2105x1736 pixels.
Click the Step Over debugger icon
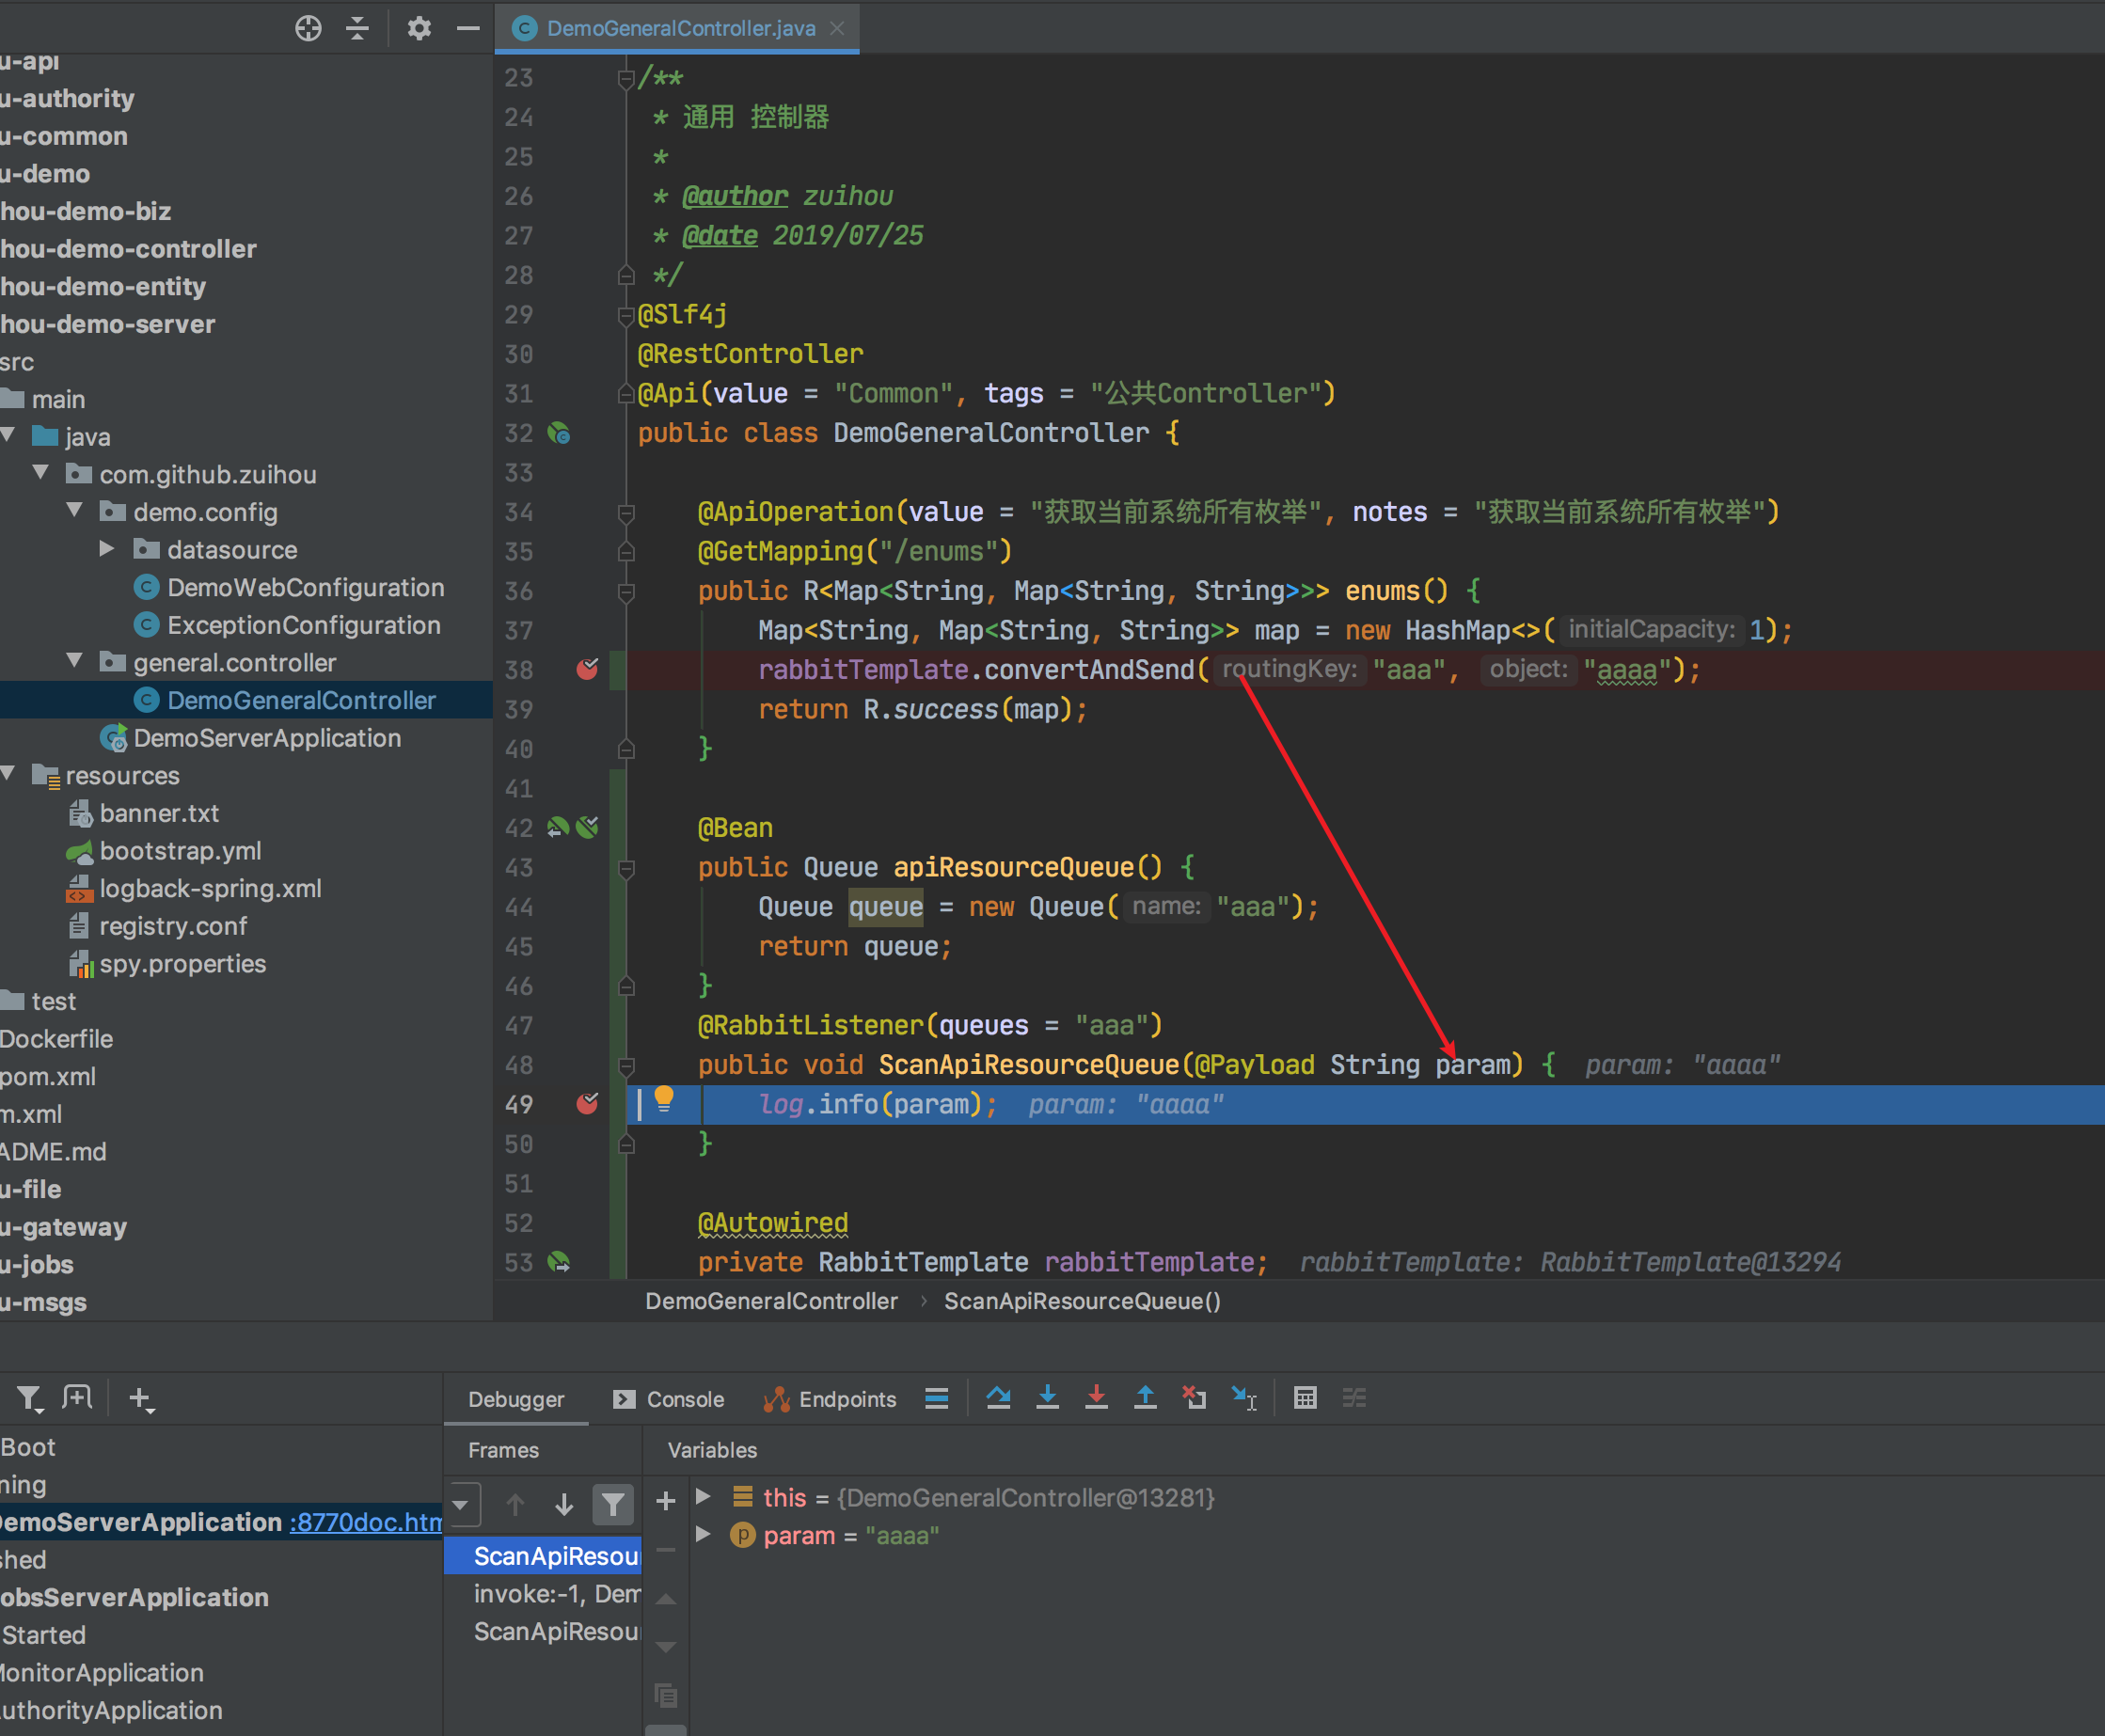point(998,1398)
